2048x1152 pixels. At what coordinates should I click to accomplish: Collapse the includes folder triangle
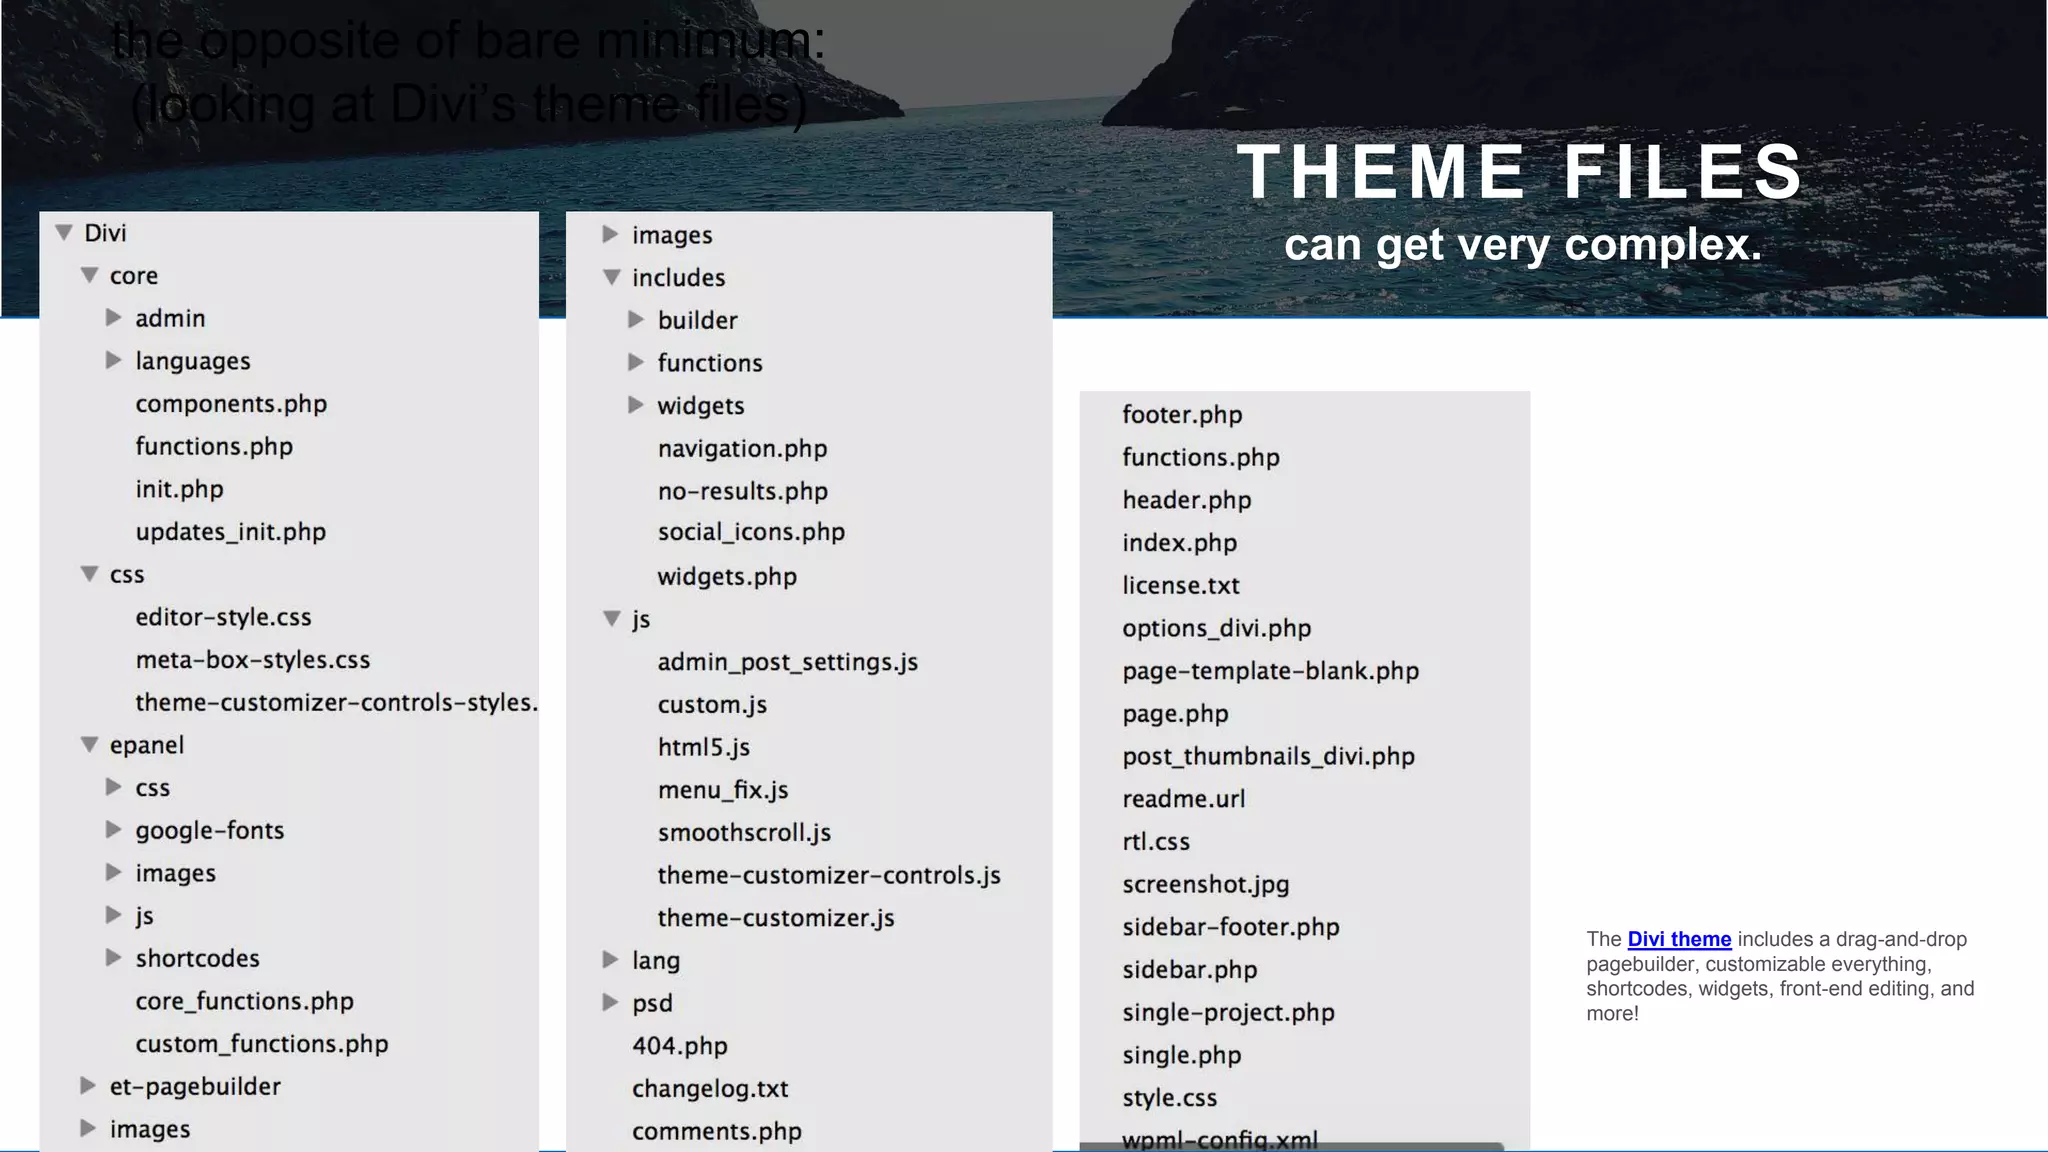[612, 277]
